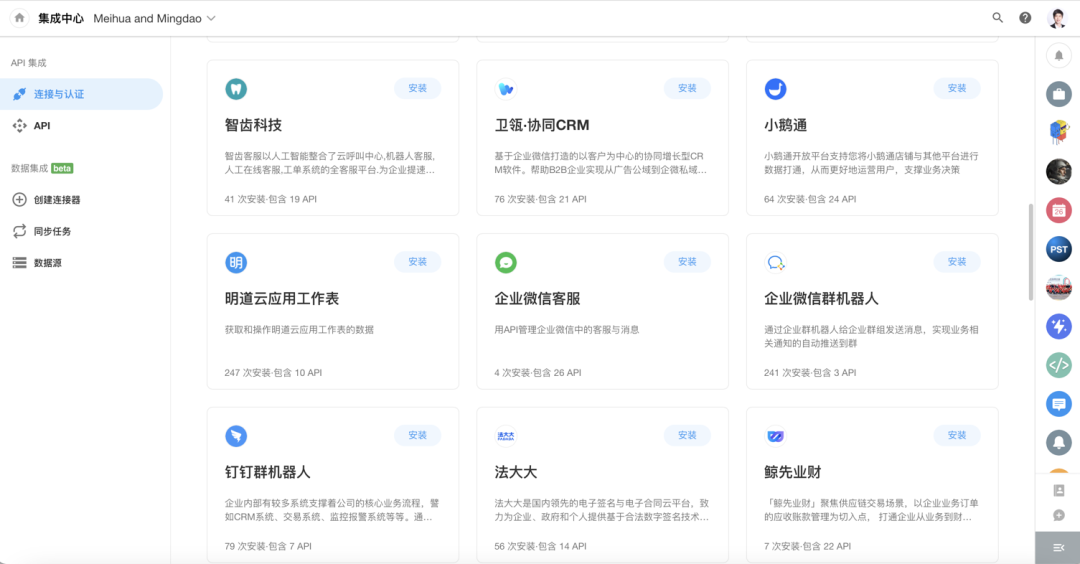This screenshot has height=564, width=1080.
Task: Click the 企业微信客服 green logo icon
Action: [x=506, y=262]
